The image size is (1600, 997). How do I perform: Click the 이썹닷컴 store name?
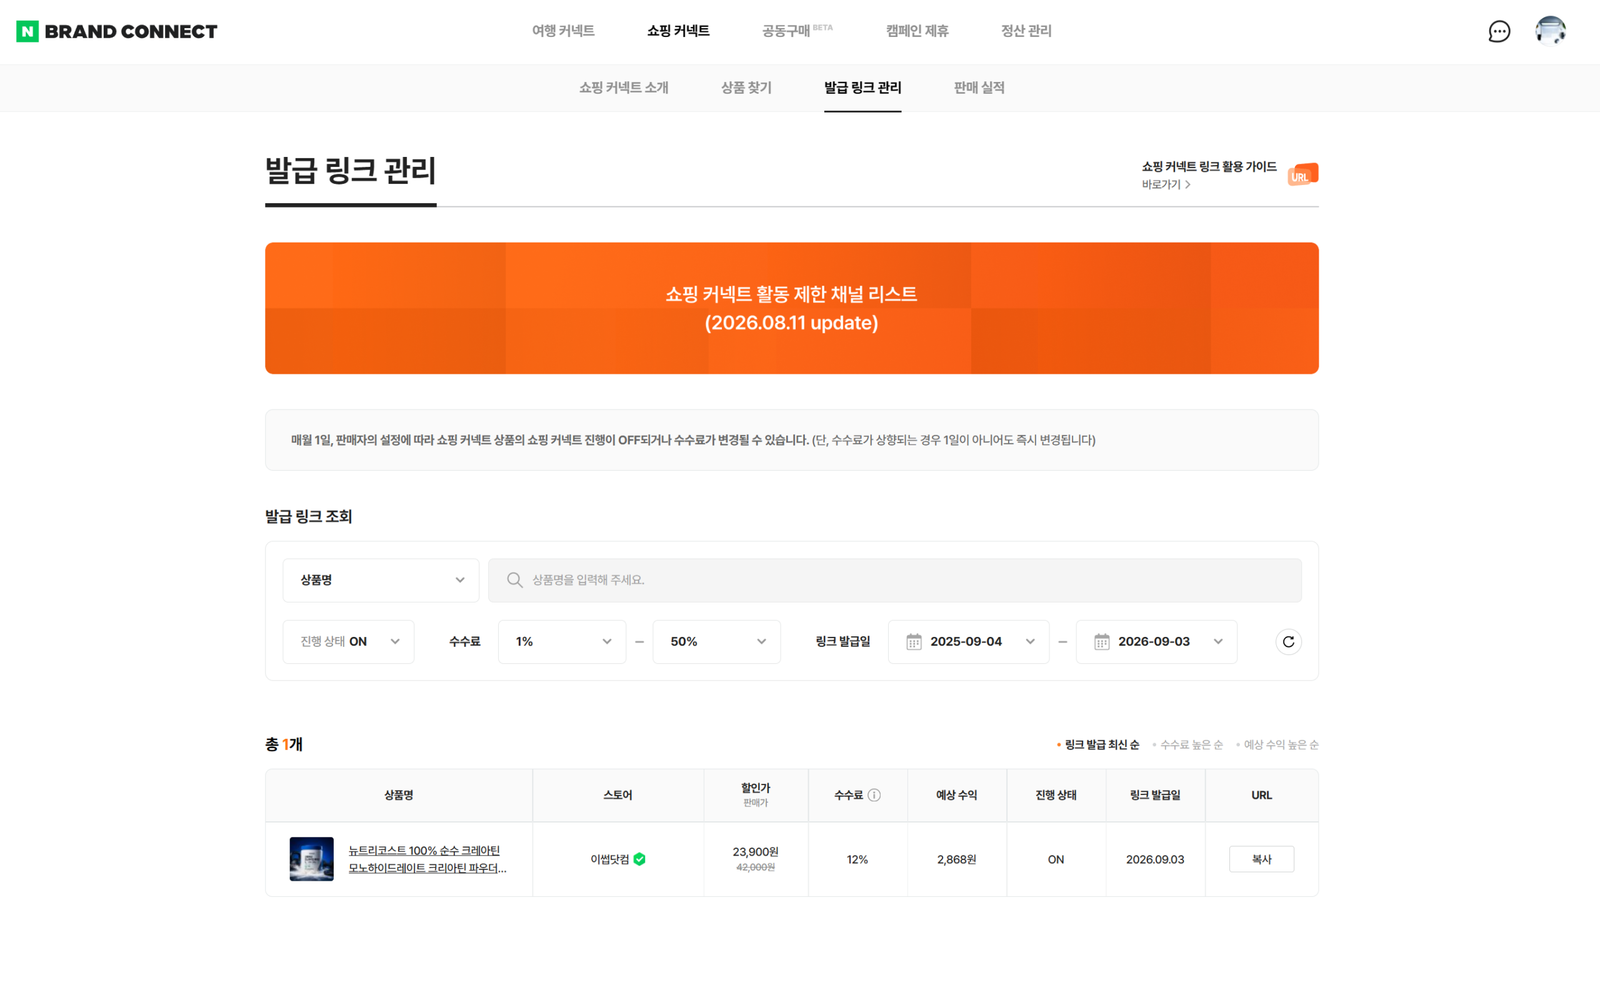pyautogui.click(x=610, y=859)
